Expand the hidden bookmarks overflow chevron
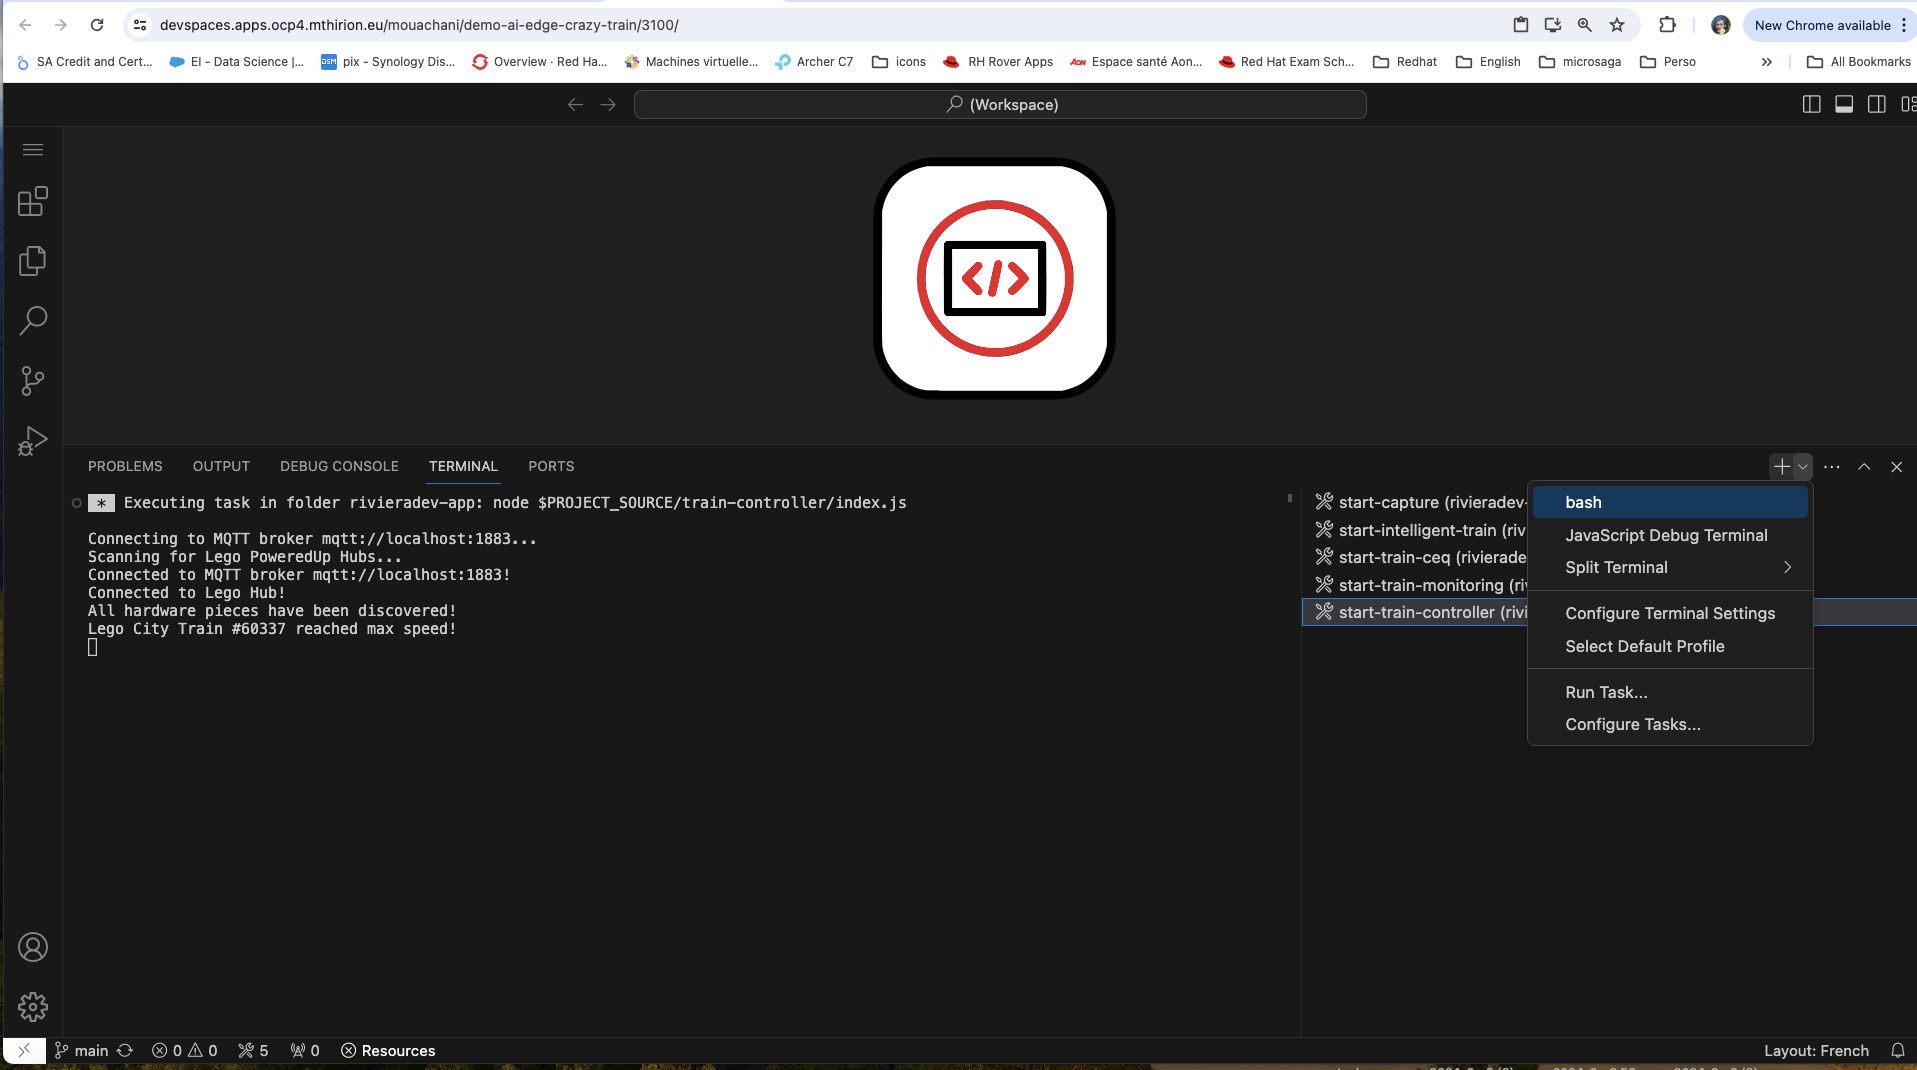The width and height of the screenshot is (1917, 1070). coord(1767,62)
